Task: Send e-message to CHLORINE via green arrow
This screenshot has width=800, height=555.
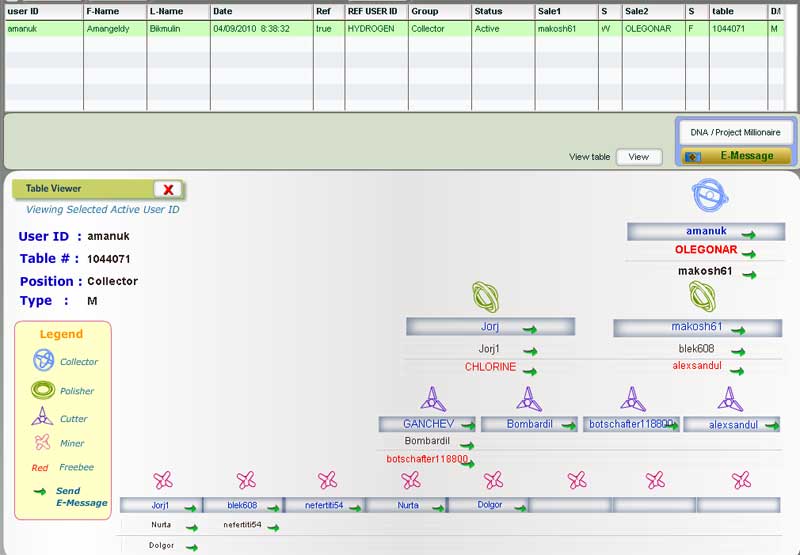Action: click(x=530, y=371)
